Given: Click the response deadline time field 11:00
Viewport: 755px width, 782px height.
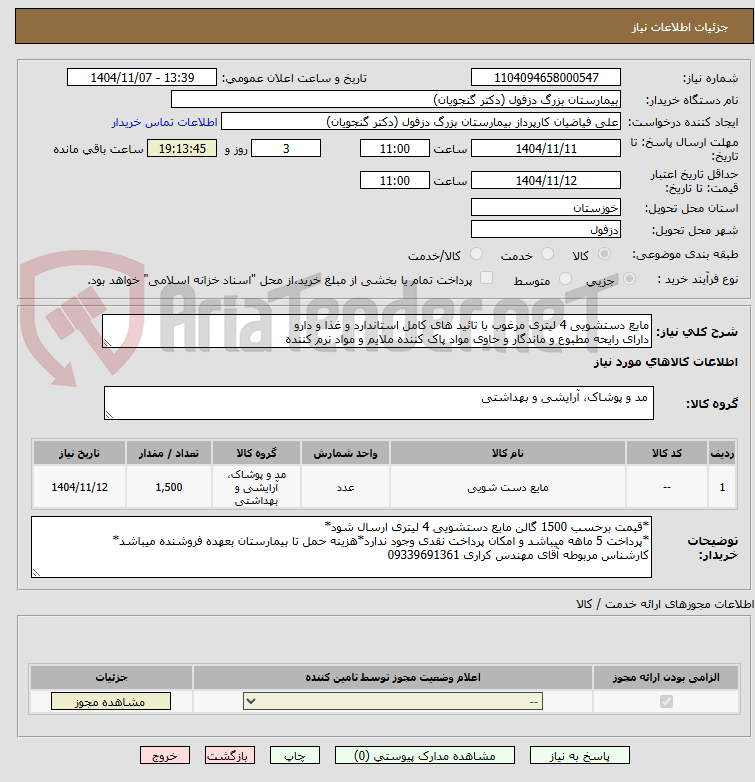Looking at the screenshot, I should pyautogui.click(x=394, y=149).
